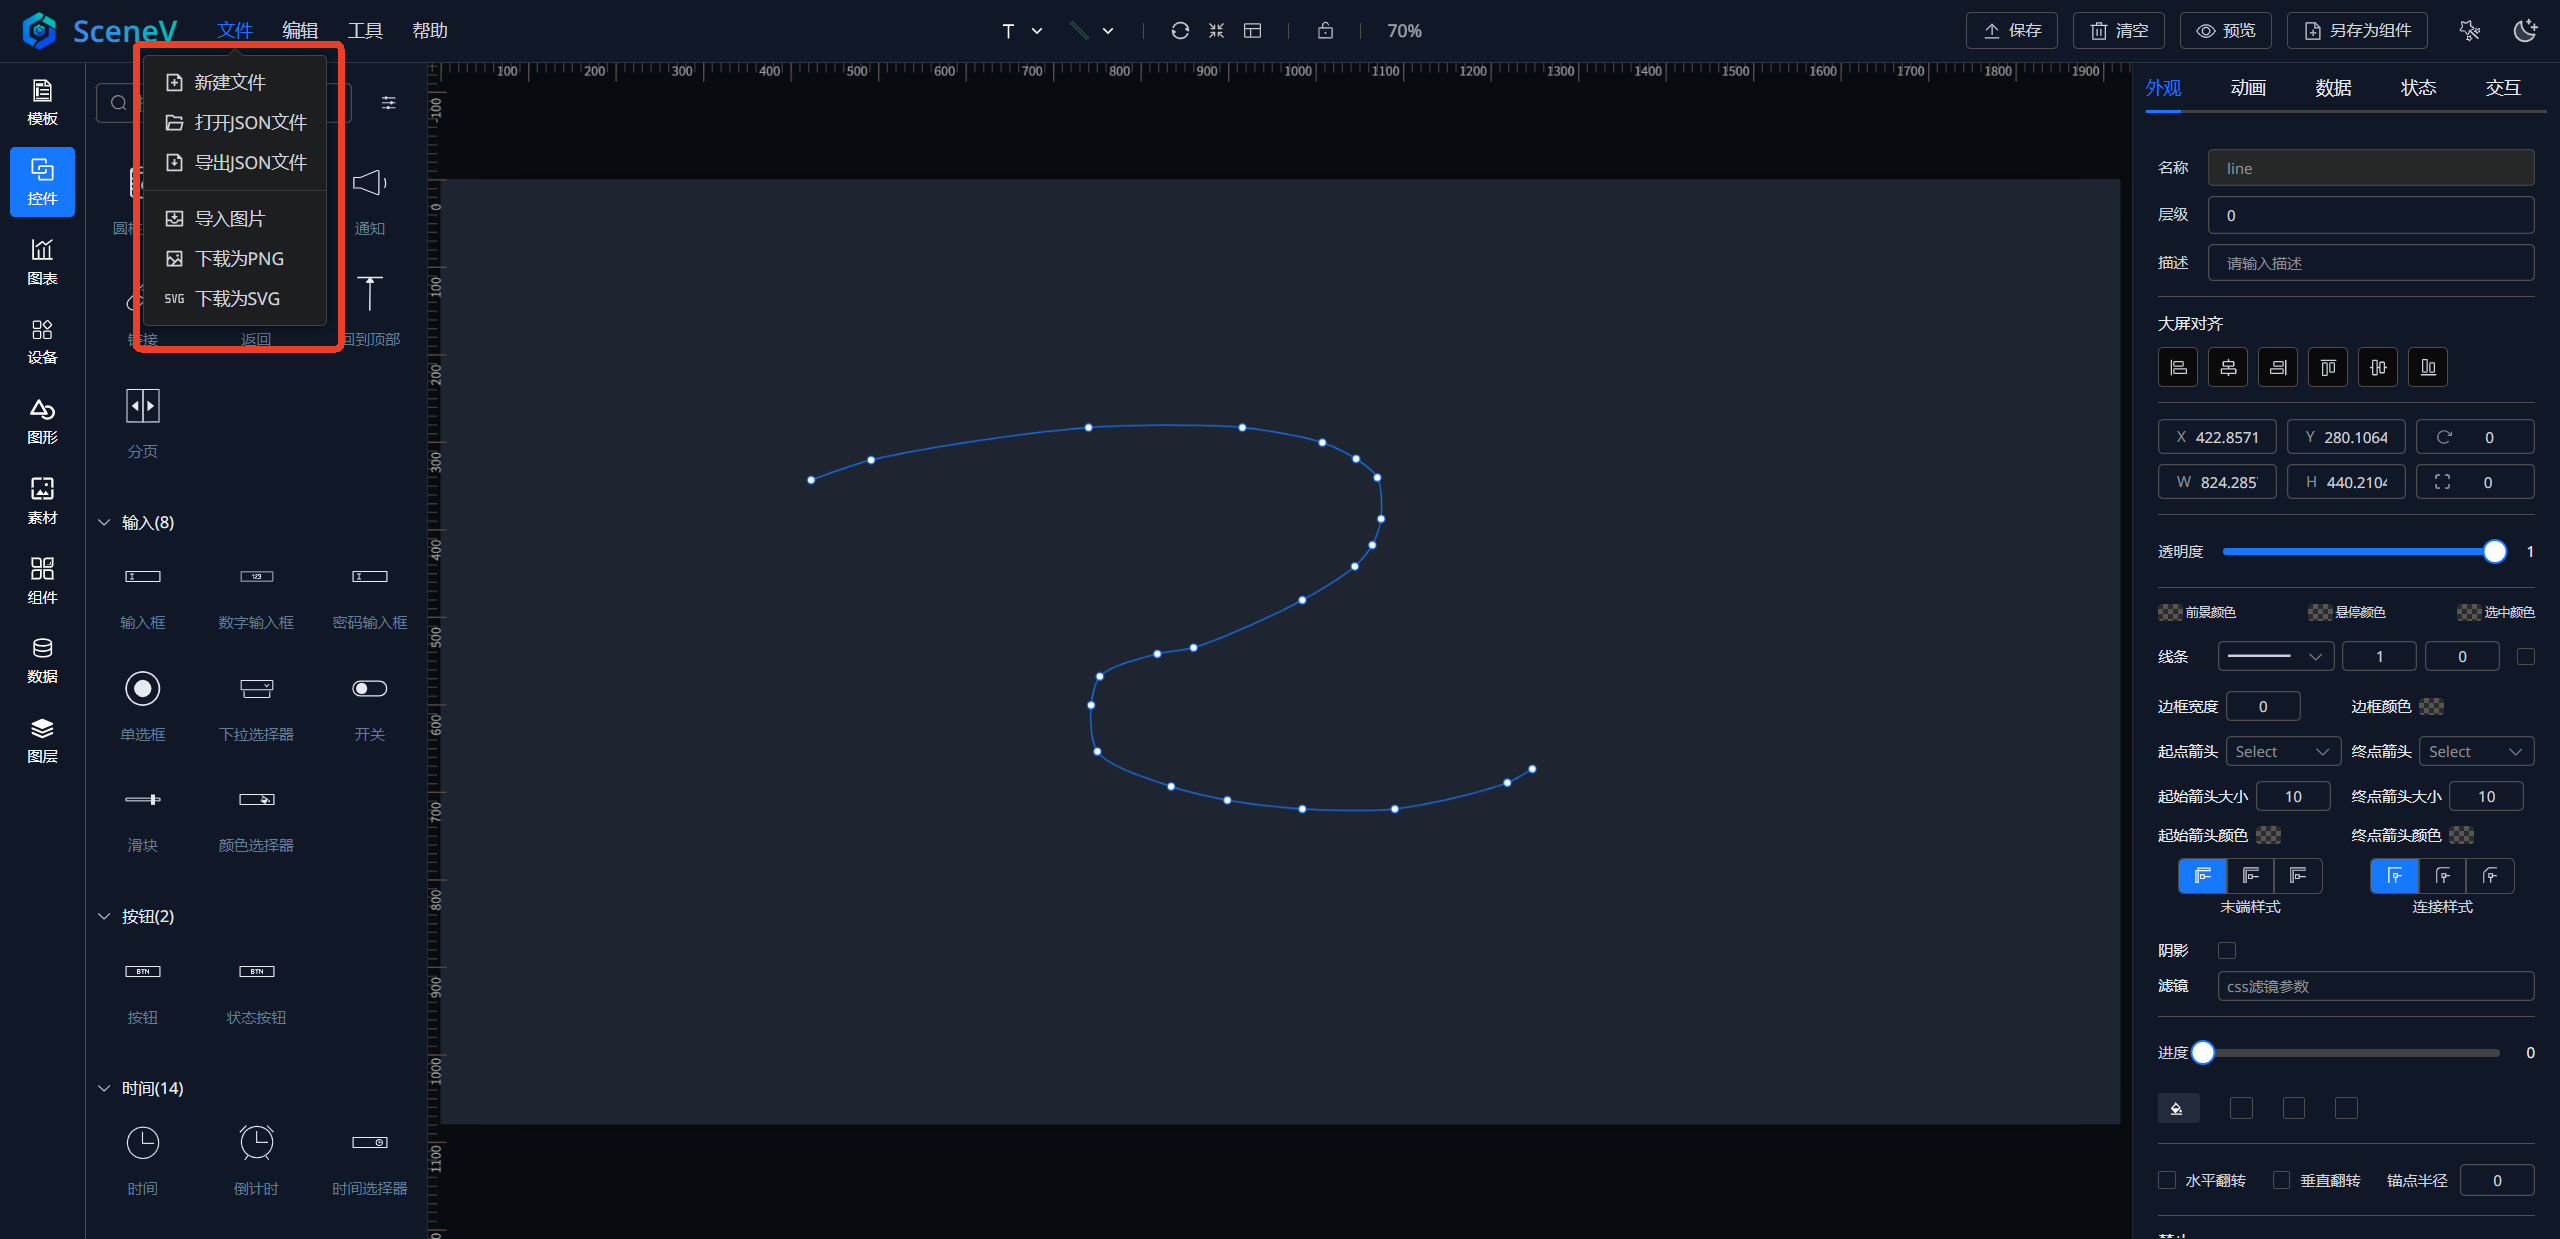Click the refresh icon in top toolbar
This screenshot has width=2560, height=1239.
coord(1180,31)
